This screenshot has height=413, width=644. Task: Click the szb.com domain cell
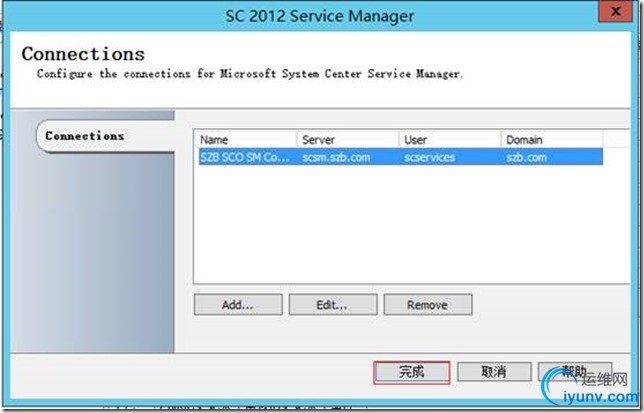[x=527, y=157]
